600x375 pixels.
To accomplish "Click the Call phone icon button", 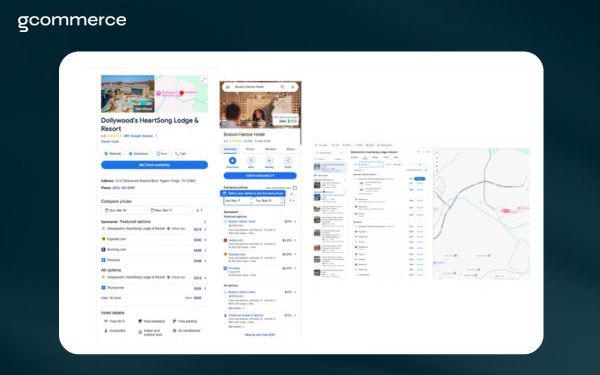I will [x=180, y=153].
